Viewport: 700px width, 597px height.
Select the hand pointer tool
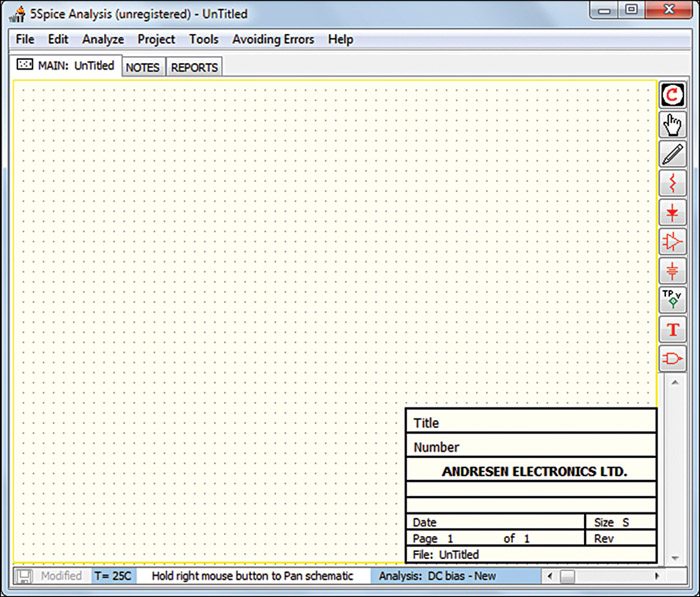672,124
